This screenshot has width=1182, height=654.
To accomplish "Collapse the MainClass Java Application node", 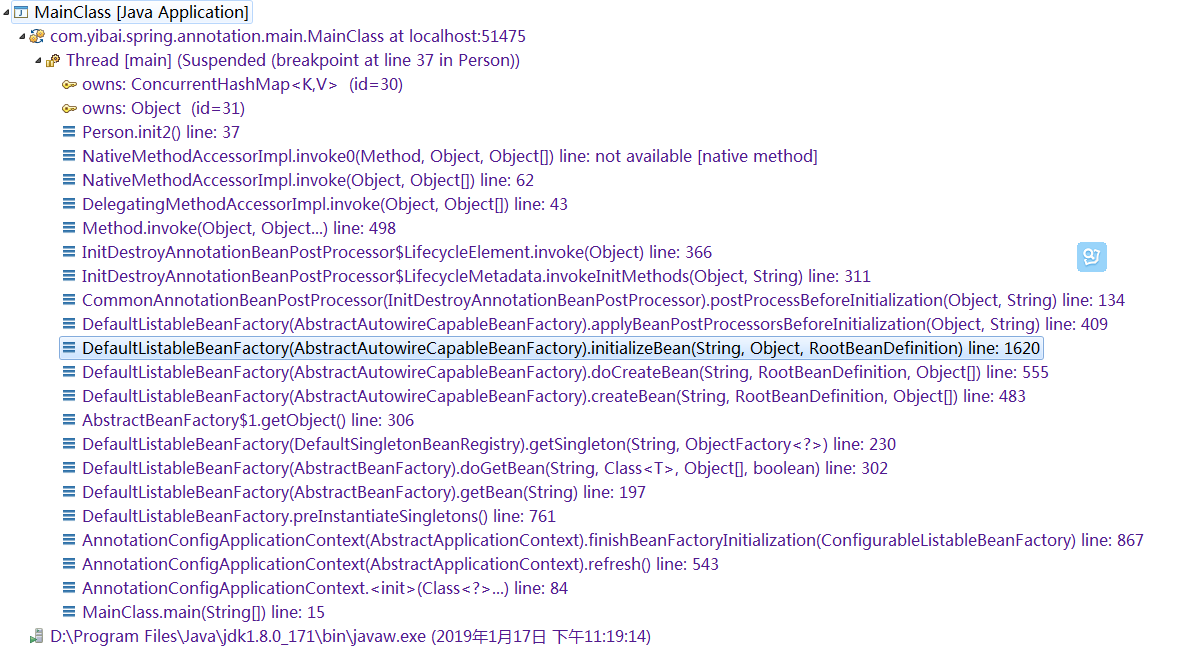I will pos(6,13).
